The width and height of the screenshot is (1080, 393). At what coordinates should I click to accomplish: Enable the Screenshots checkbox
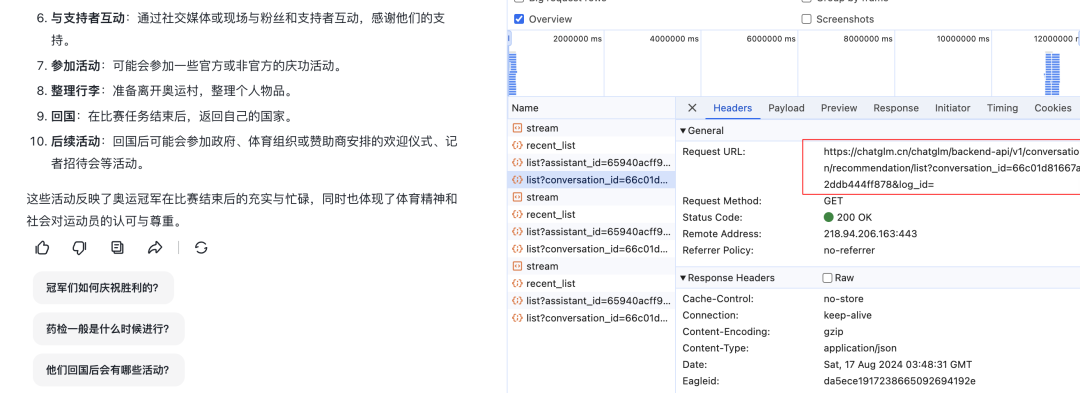[x=807, y=19]
